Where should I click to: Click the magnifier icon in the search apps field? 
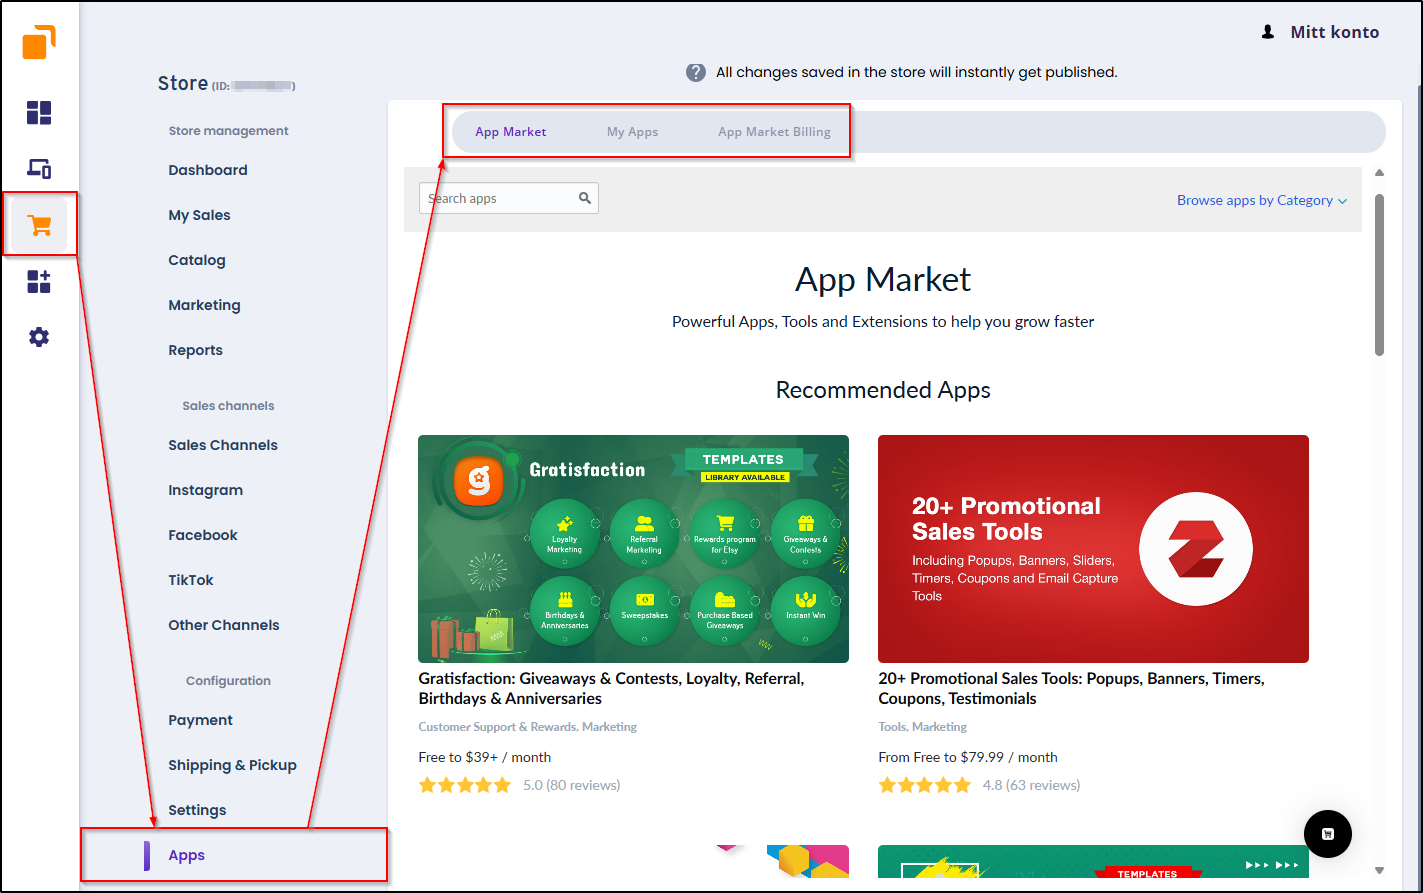(584, 198)
